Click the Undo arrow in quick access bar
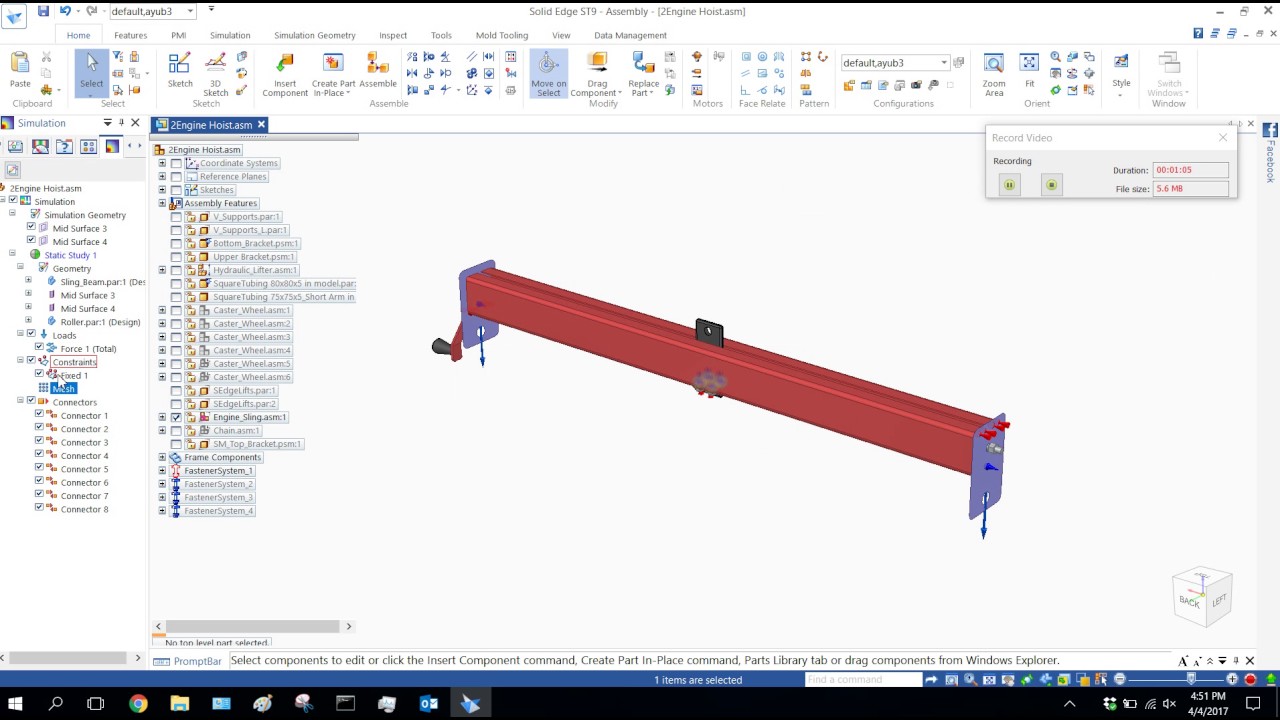Screen dimensions: 1280x720 pyautogui.click(x=65, y=11)
